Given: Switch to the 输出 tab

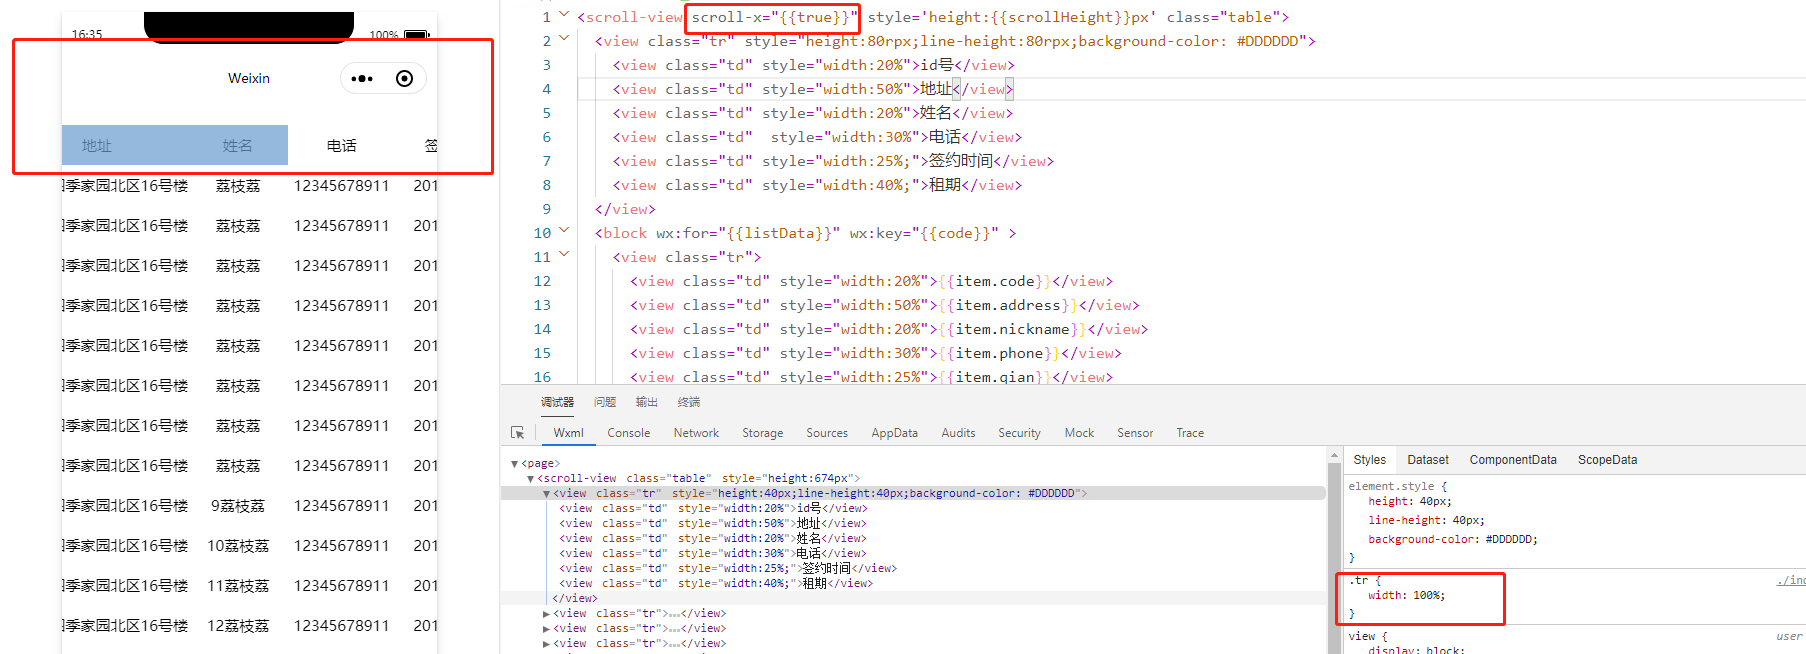Looking at the screenshot, I should click(647, 402).
